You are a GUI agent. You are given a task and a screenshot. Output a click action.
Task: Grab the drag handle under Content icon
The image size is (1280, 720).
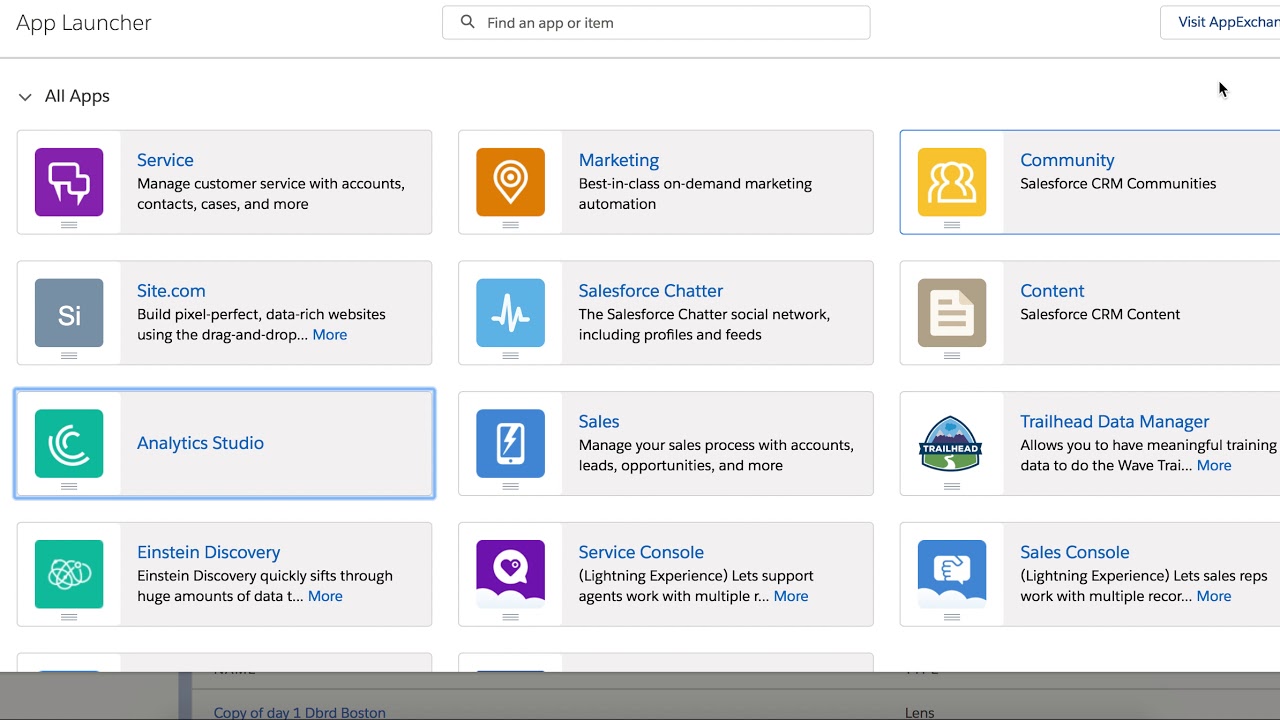(952, 356)
